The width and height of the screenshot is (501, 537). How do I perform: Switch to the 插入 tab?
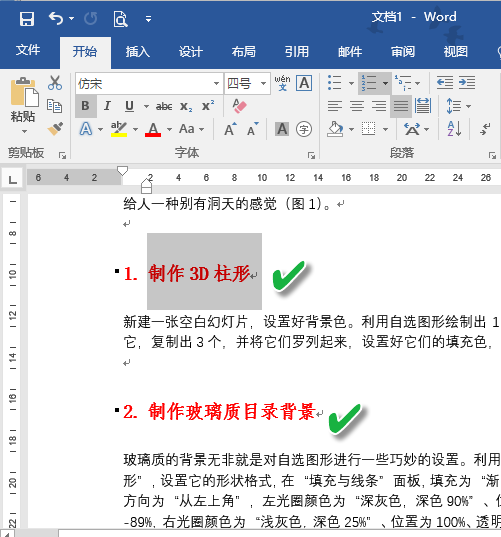[x=138, y=52]
